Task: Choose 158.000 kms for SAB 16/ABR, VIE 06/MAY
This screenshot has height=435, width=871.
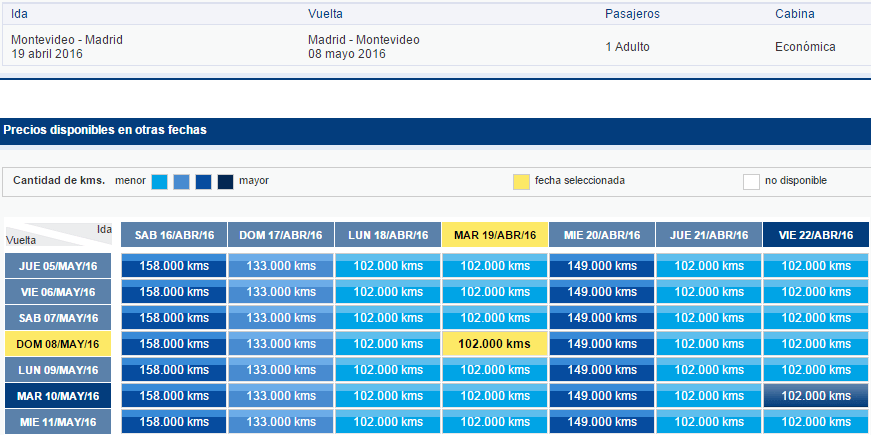Action: click(174, 292)
